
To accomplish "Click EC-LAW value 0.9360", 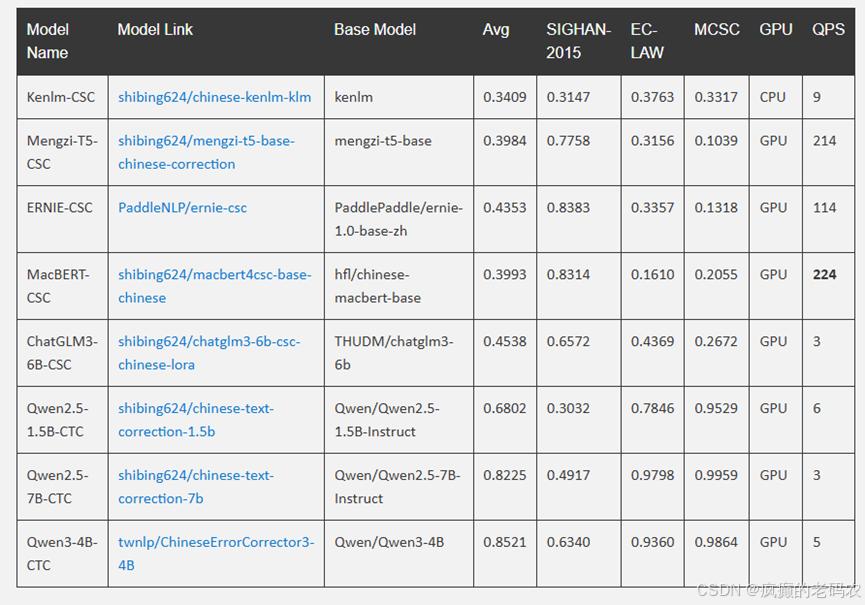I will [653, 542].
